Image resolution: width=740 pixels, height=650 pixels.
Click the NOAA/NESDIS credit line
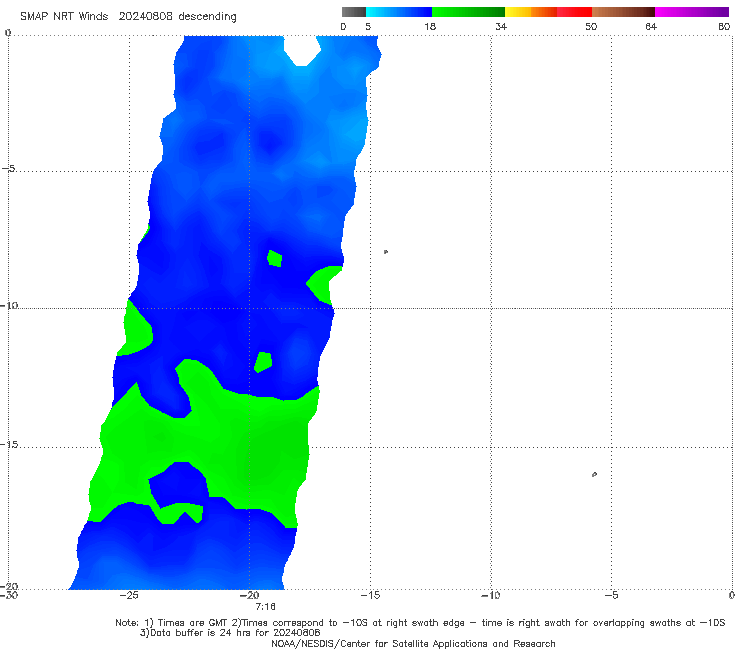tap(413, 644)
